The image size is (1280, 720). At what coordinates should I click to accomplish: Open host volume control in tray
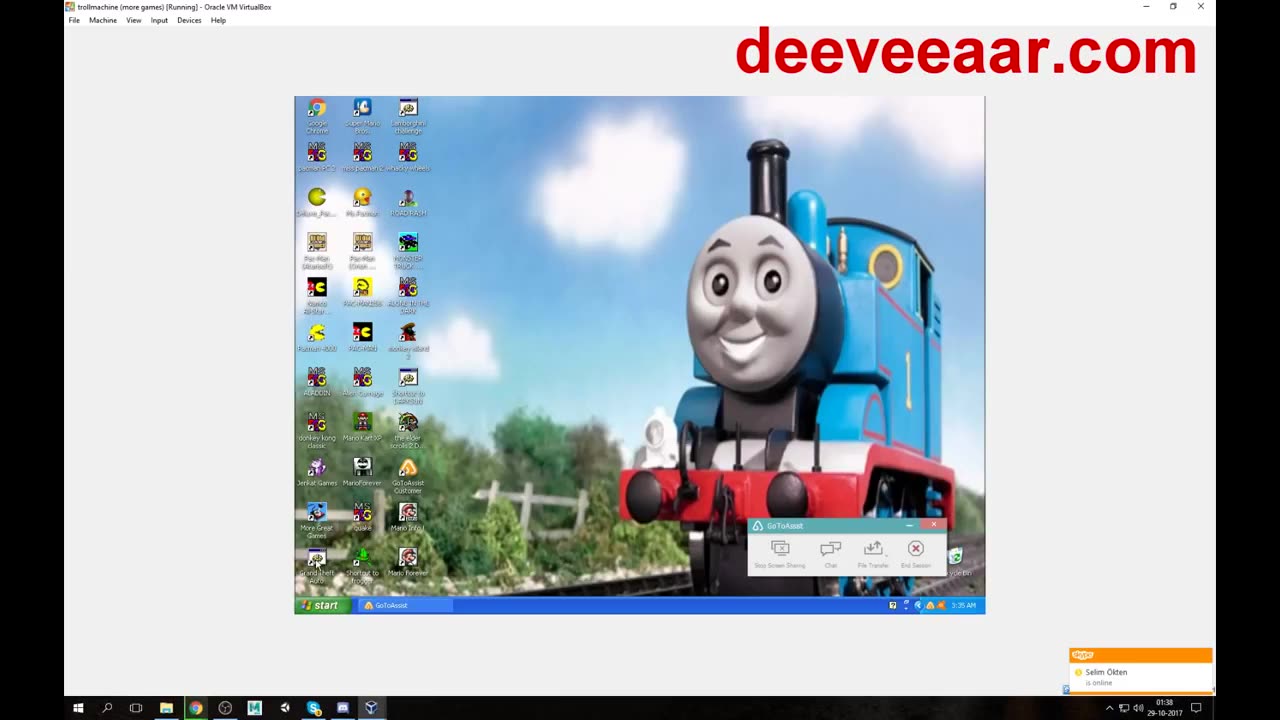tap(1138, 708)
